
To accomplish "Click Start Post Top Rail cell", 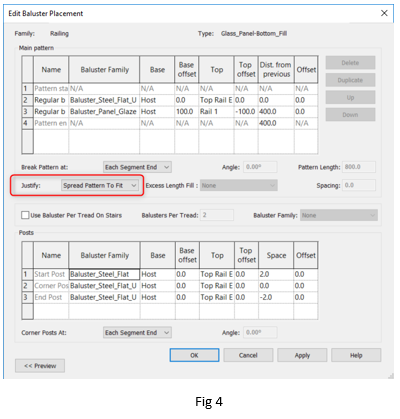I will (x=217, y=274).
